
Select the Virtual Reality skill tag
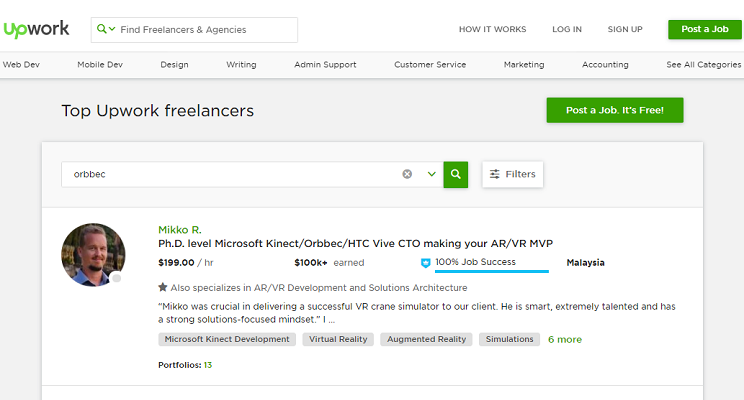click(x=338, y=339)
